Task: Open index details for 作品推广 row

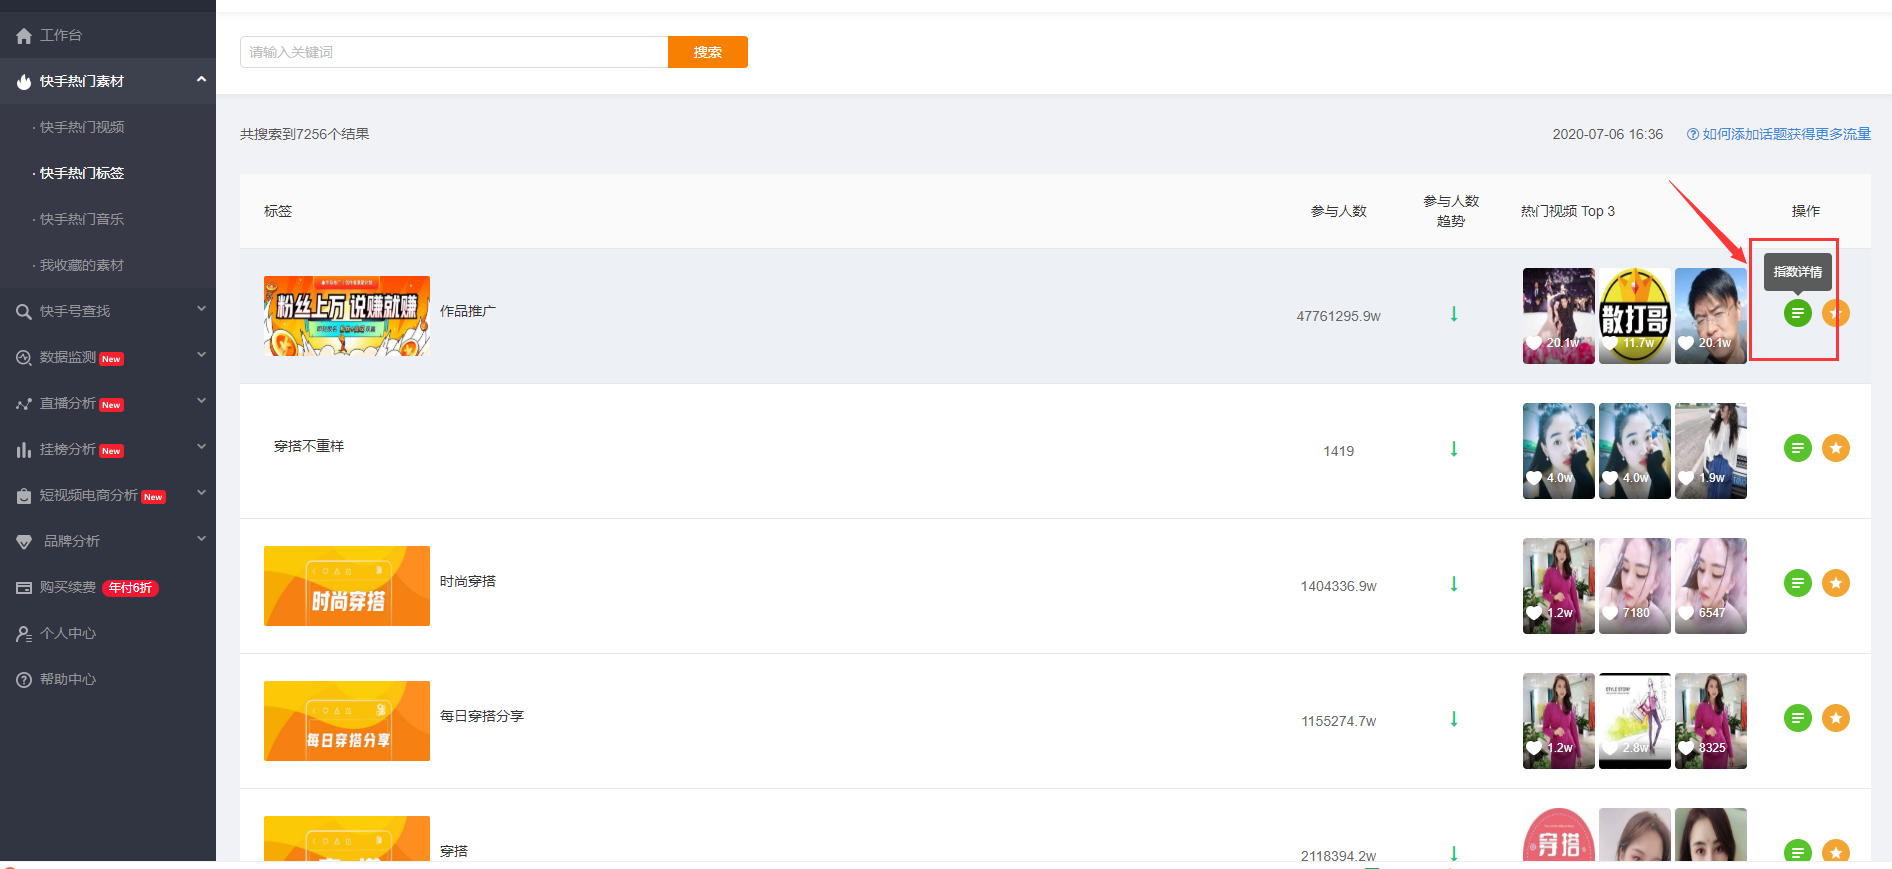Action: [1797, 313]
